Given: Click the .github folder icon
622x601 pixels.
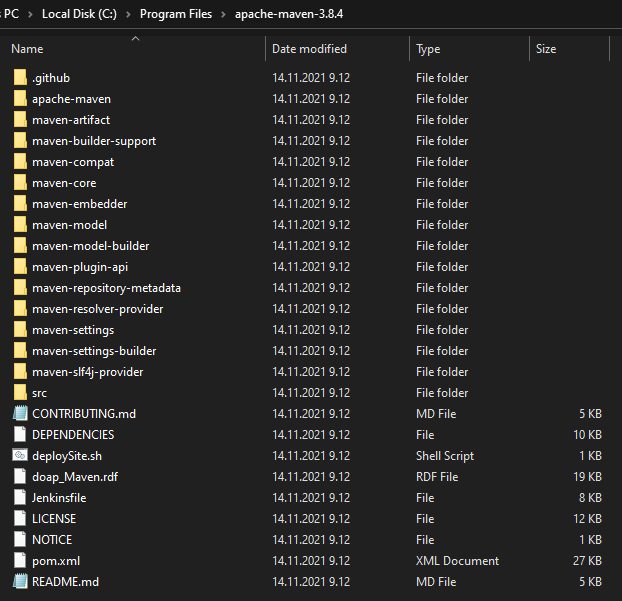Looking at the screenshot, I should click(x=20, y=77).
